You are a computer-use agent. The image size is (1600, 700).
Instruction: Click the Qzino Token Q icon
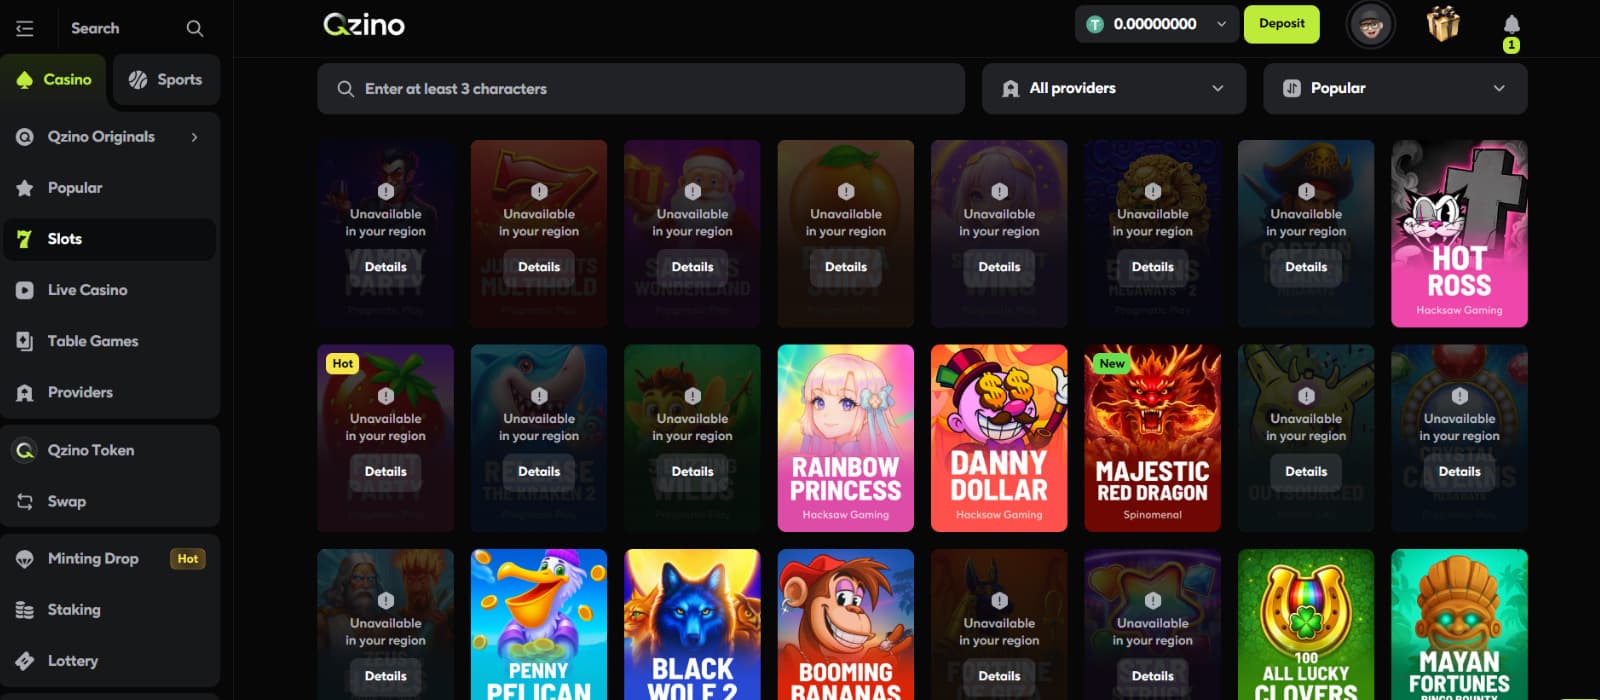point(25,450)
